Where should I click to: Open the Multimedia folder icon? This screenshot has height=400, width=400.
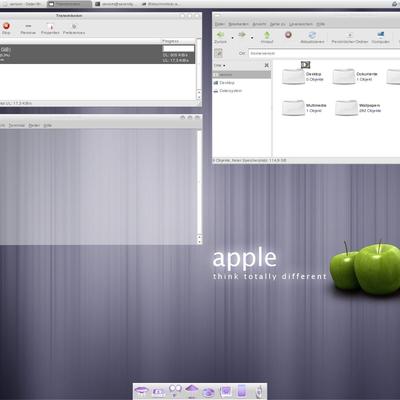click(x=293, y=108)
